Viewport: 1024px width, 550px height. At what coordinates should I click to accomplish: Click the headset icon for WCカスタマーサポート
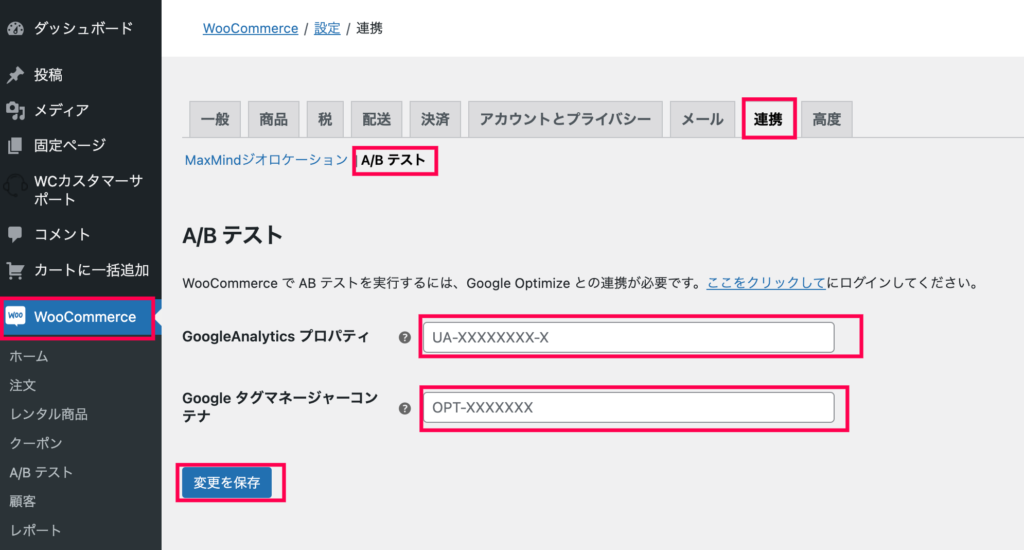coord(16,186)
